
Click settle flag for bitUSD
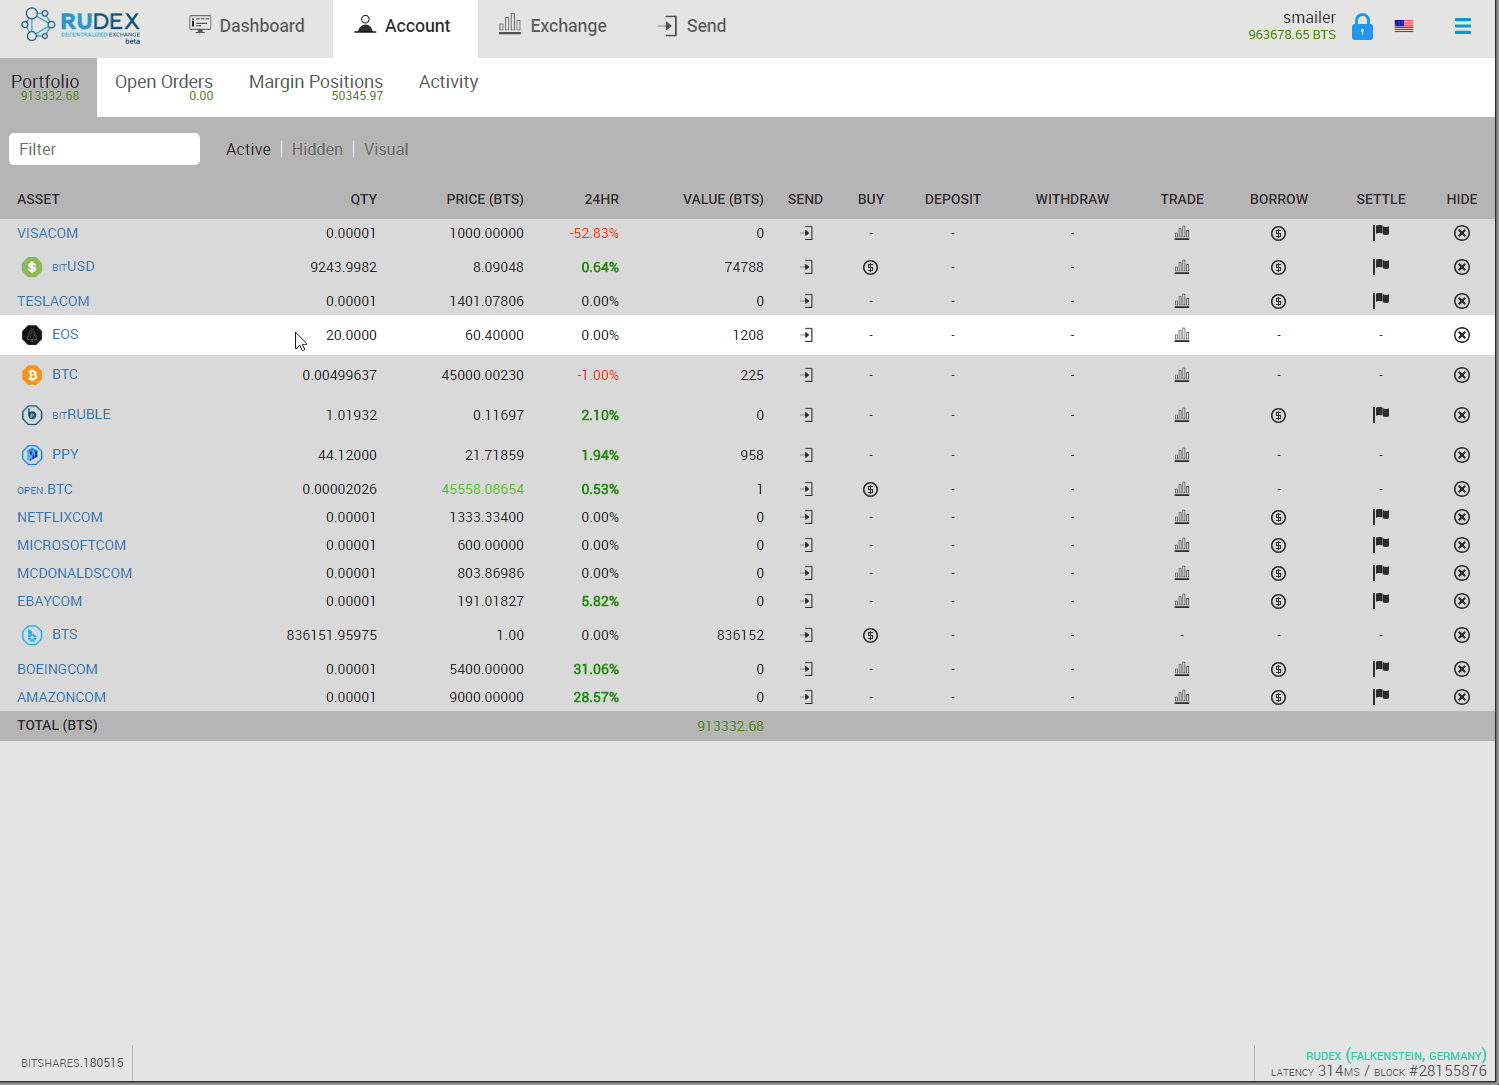point(1381,267)
